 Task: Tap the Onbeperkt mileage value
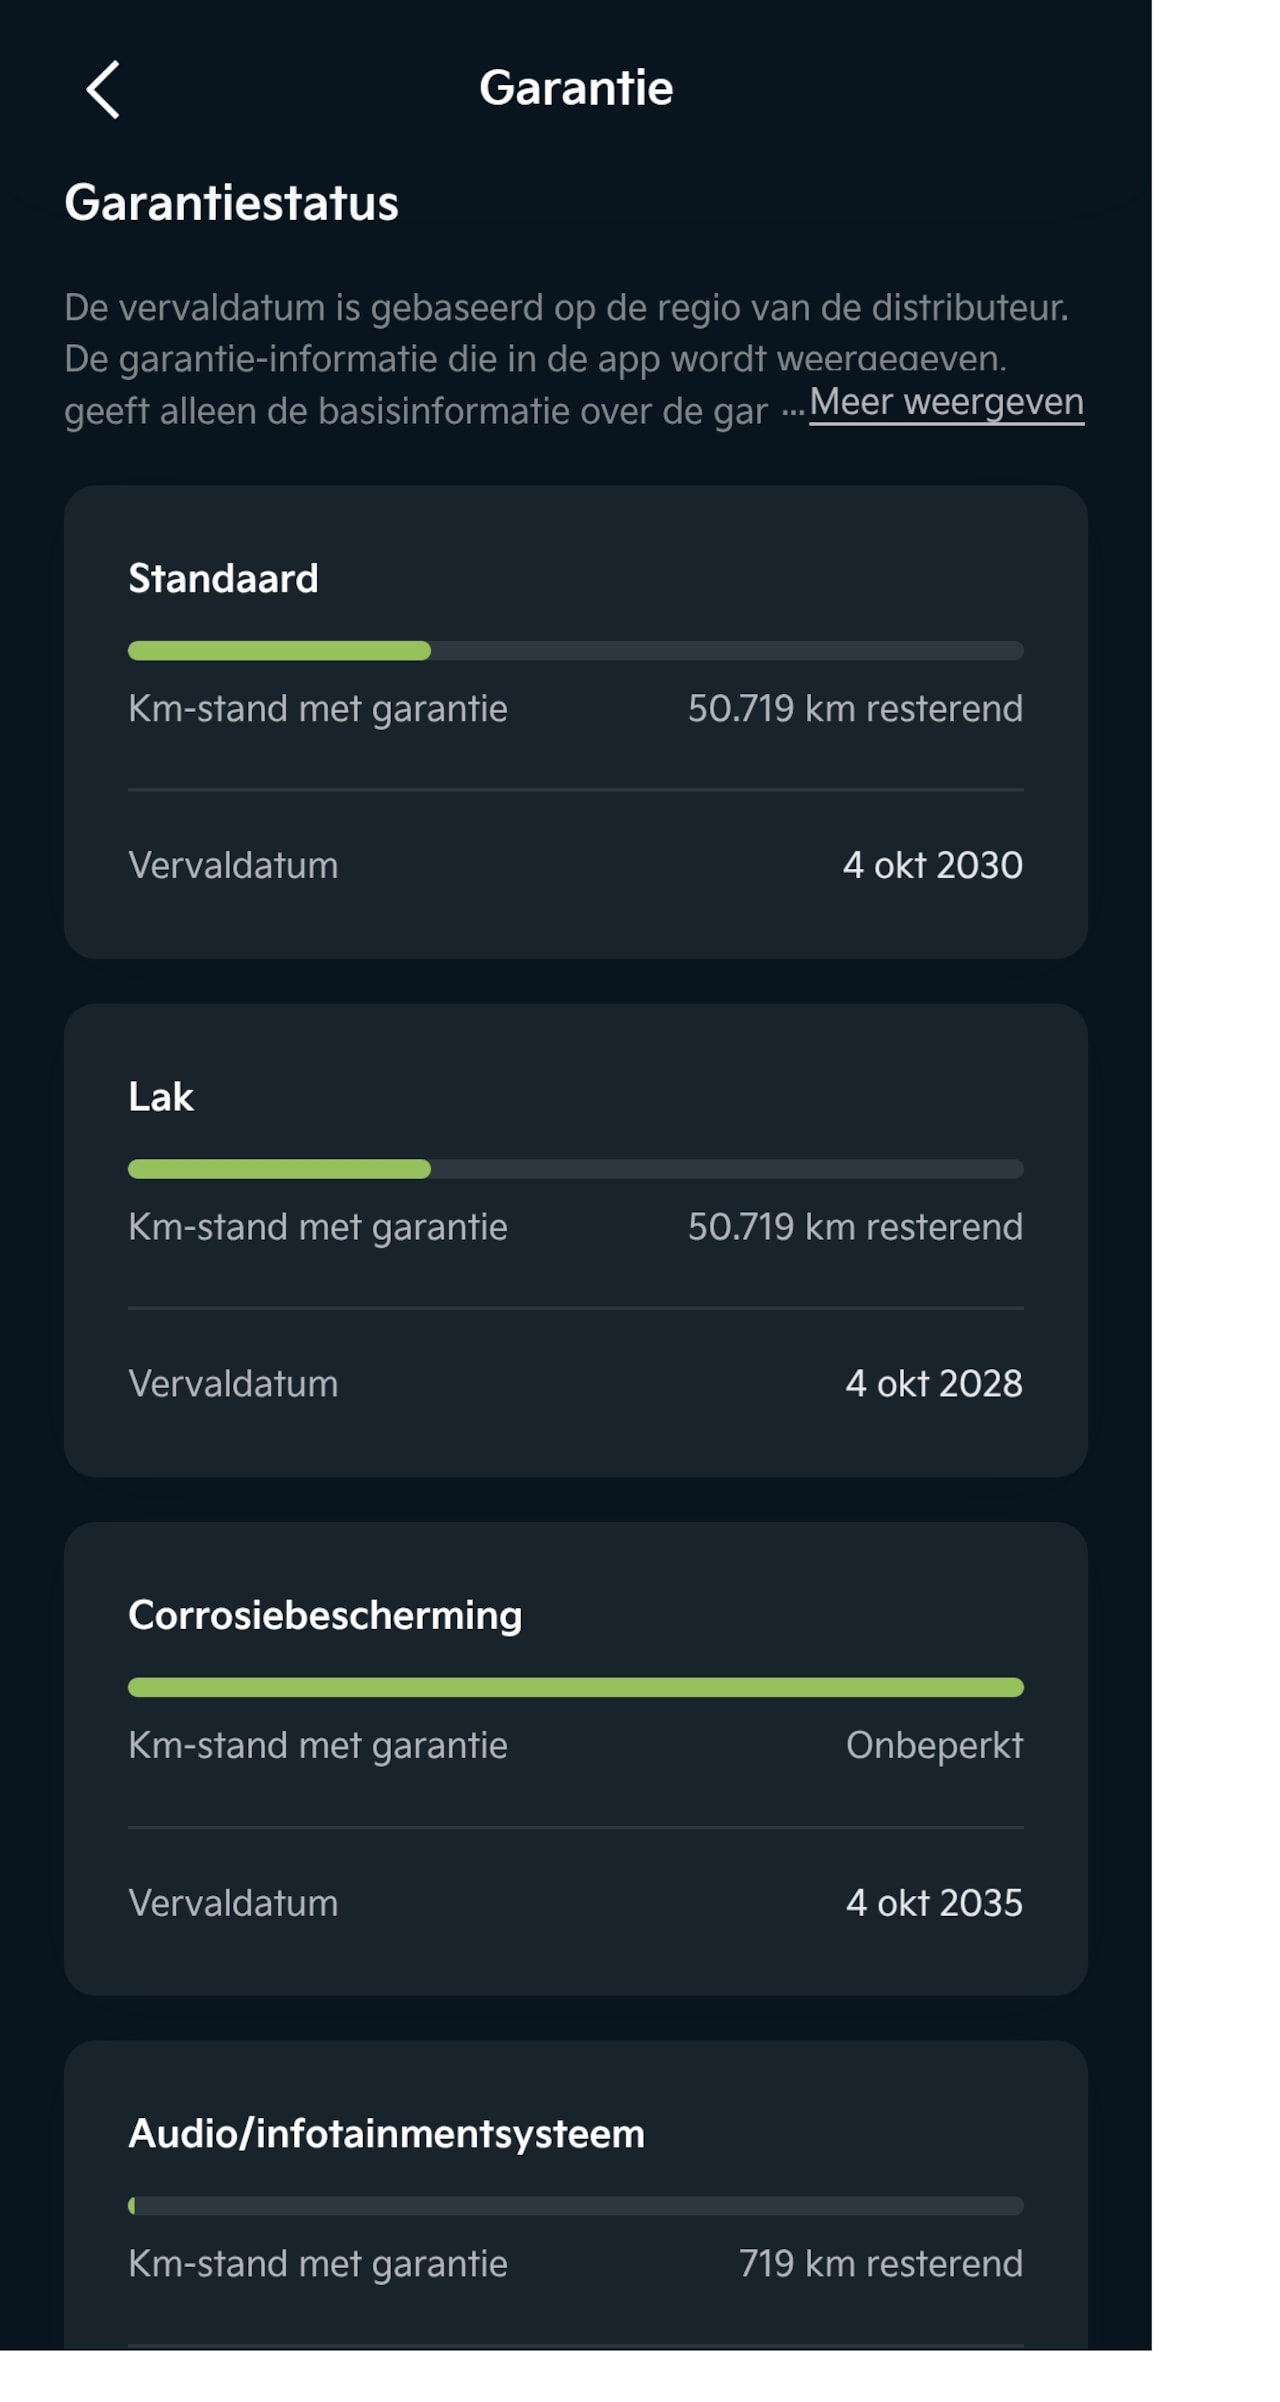click(x=934, y=1745)
